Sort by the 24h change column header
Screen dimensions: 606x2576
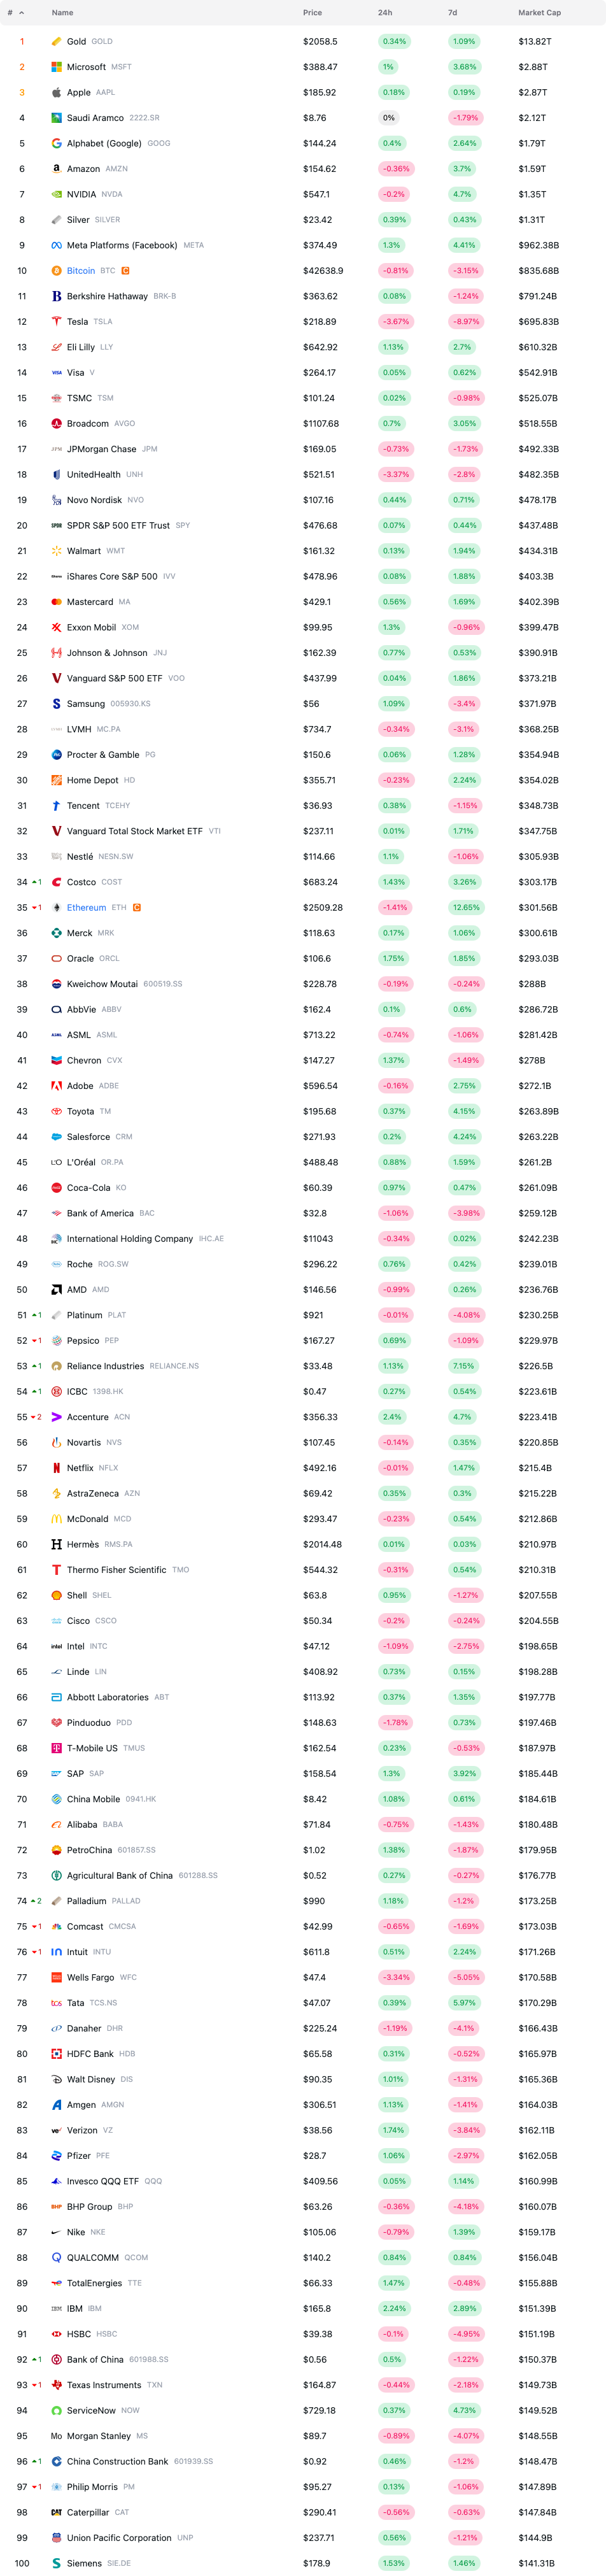(385, 13)
